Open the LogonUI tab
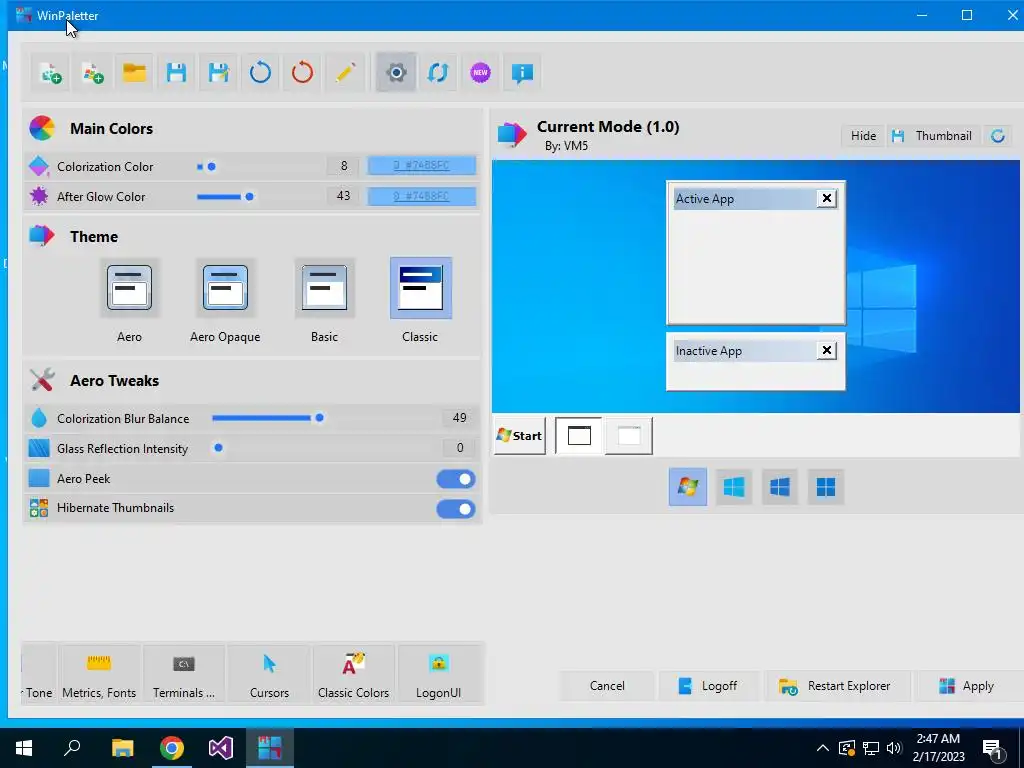Image resolution: width=1024 pixels, height=768 pixels. click(x=438, y=674)
